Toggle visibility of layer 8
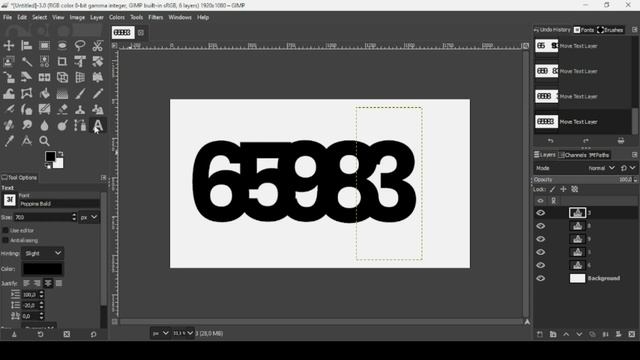Image resolution: width=640 pixels, height=360 pixels. 540,226
